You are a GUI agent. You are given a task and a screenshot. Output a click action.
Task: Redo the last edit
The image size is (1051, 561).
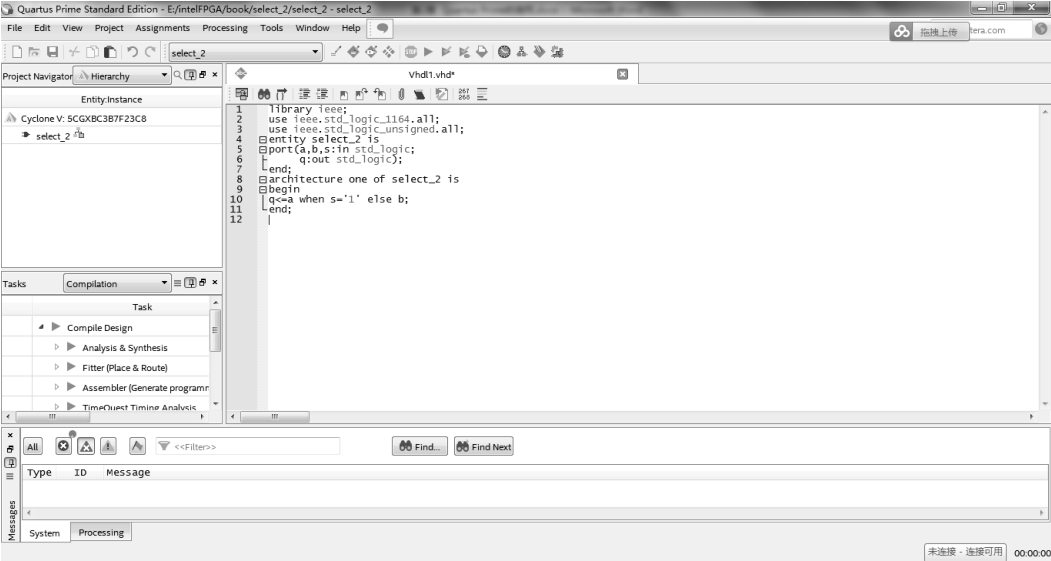coord(150,52)
